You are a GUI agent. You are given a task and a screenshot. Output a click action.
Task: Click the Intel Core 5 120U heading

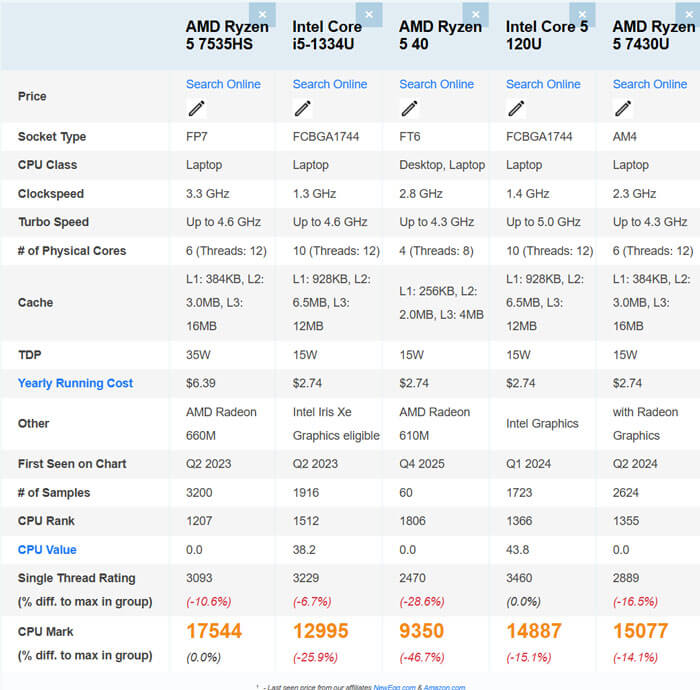(x=547, y=35)
